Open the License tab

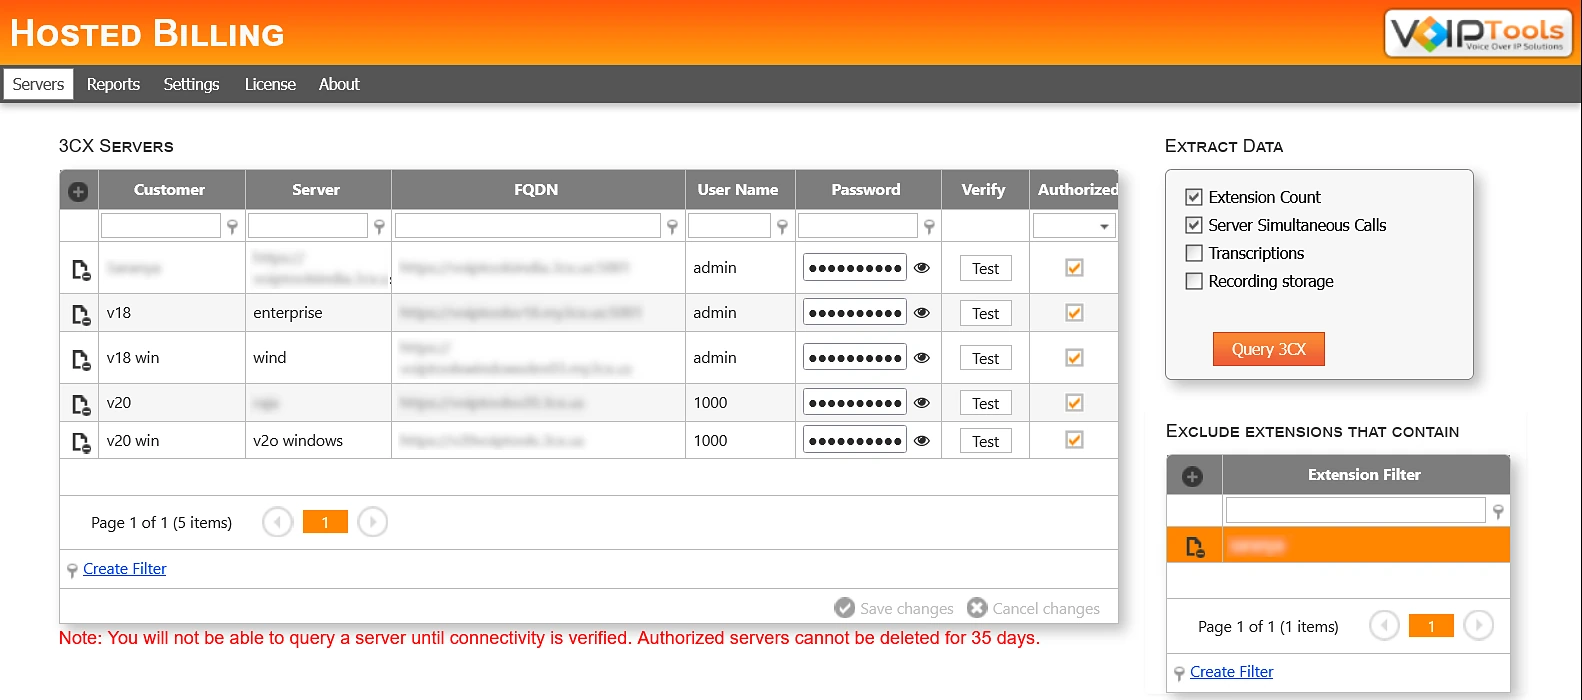point(270,84)
